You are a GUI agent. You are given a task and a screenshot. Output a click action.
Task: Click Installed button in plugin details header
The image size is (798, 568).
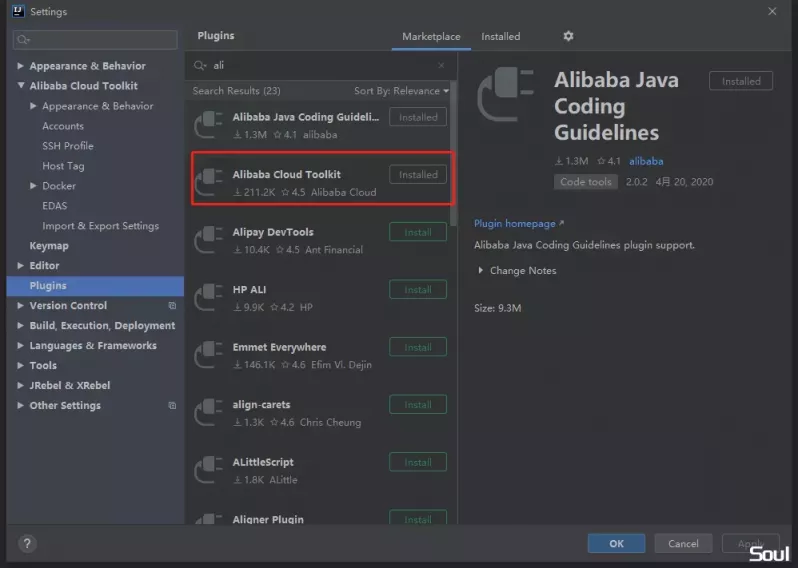[x=740, y=81]
